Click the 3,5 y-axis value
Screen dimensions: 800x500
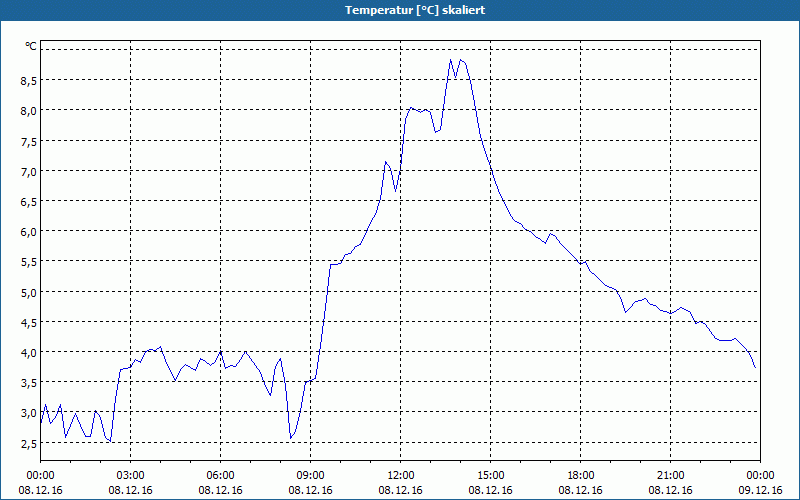click(29, 383)
